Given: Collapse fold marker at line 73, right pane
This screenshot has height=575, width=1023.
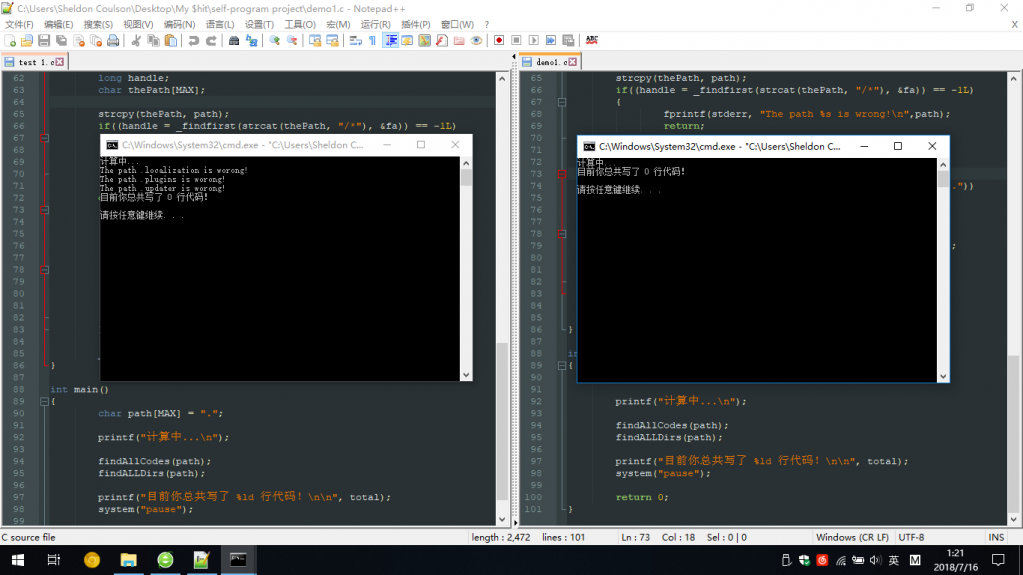Looking at the screenshot, I should [562, 174].
